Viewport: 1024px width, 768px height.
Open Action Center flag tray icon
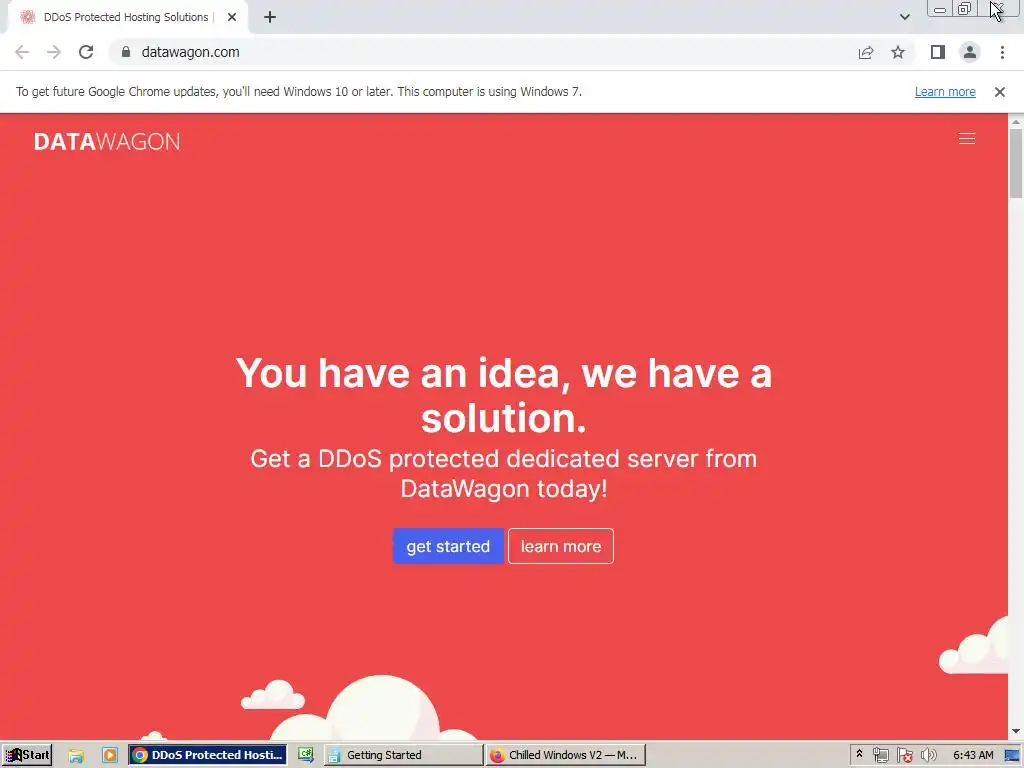(x=904, y=756)
